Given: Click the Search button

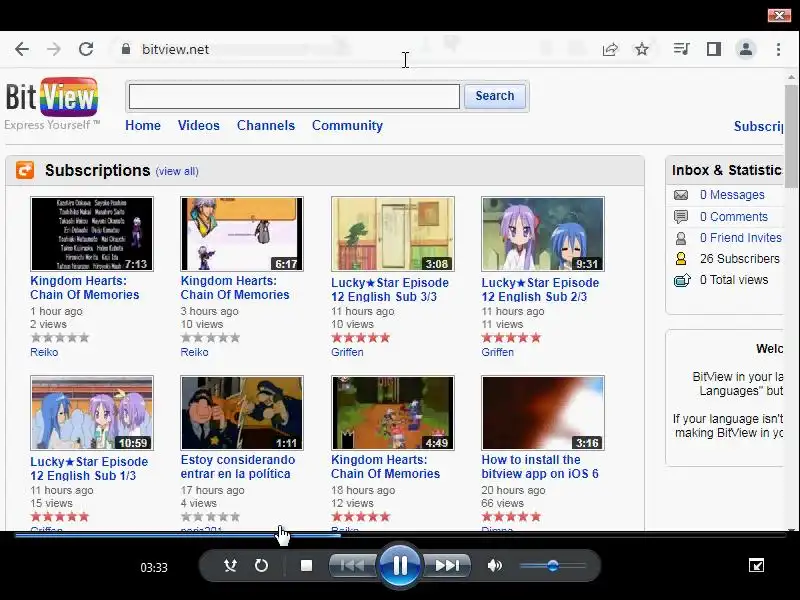Looking at the screenshot, I should tap(494, 96).
